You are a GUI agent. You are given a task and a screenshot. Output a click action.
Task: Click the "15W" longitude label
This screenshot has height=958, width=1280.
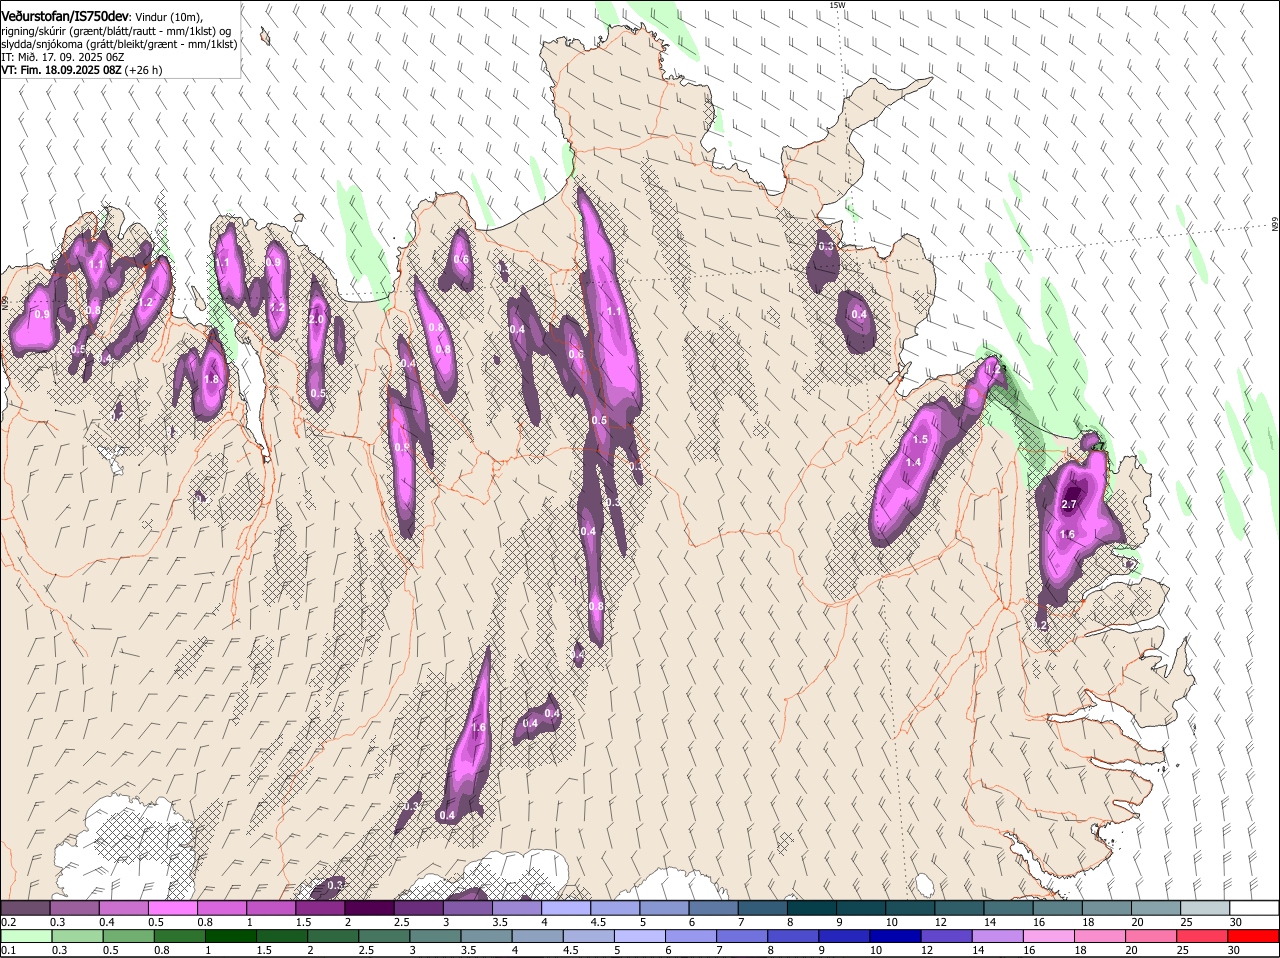pyautogui.click(x=838, y=5)
